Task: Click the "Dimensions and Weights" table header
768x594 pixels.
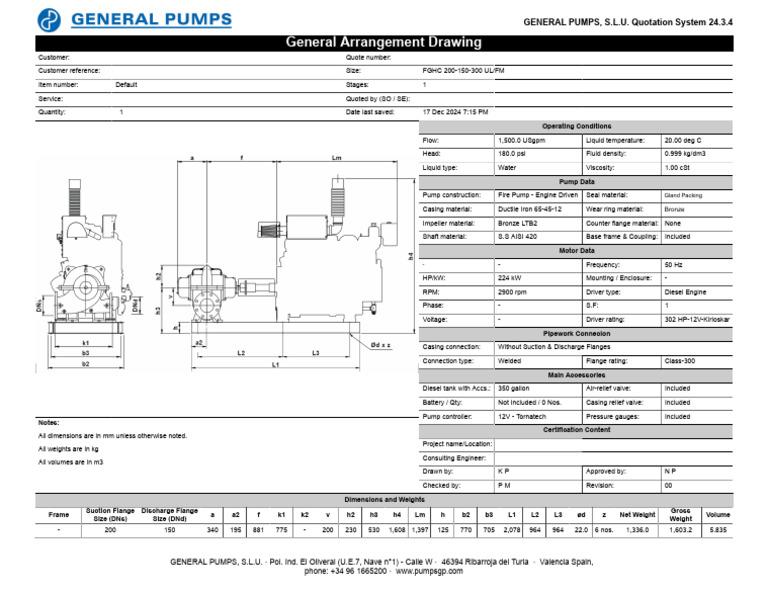Action: click(384, 500)
